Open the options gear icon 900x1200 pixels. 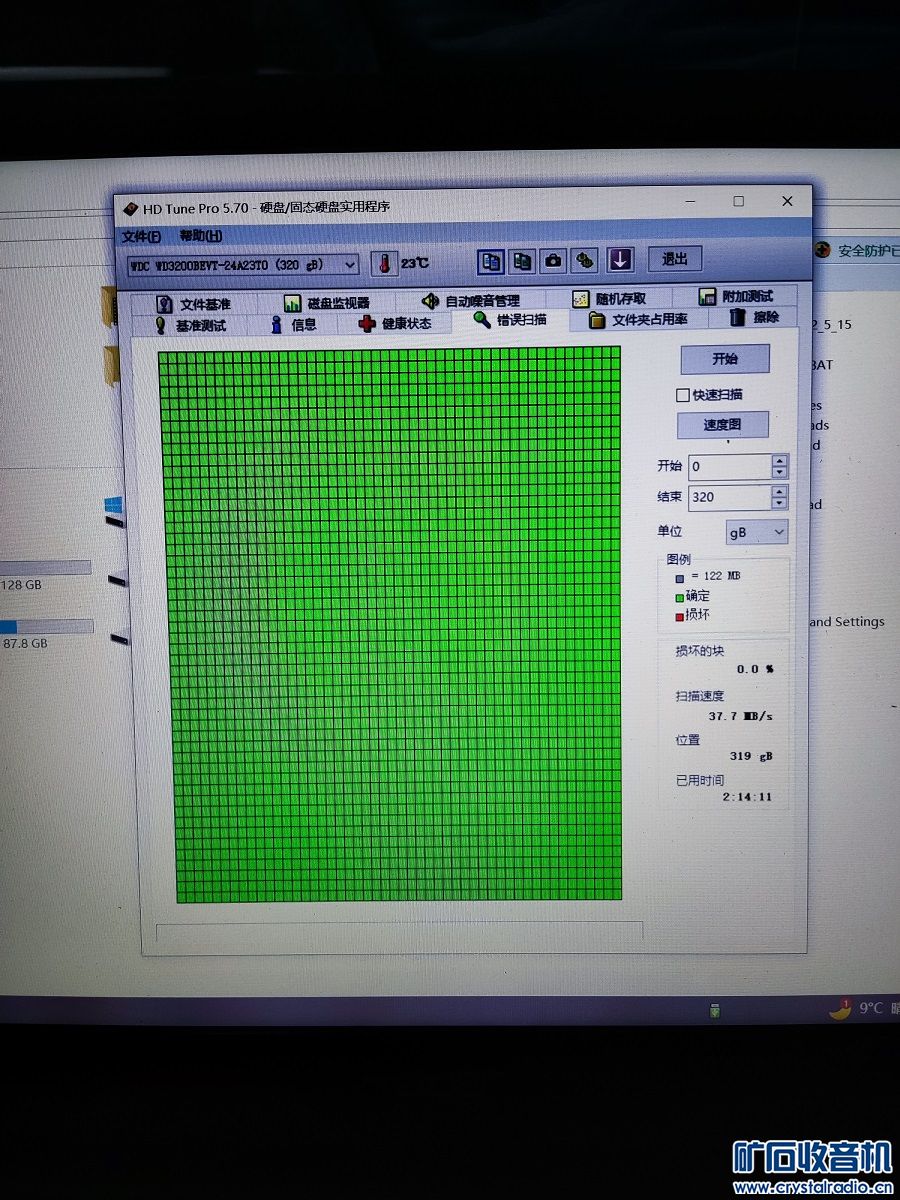click(x=585, y=260)
